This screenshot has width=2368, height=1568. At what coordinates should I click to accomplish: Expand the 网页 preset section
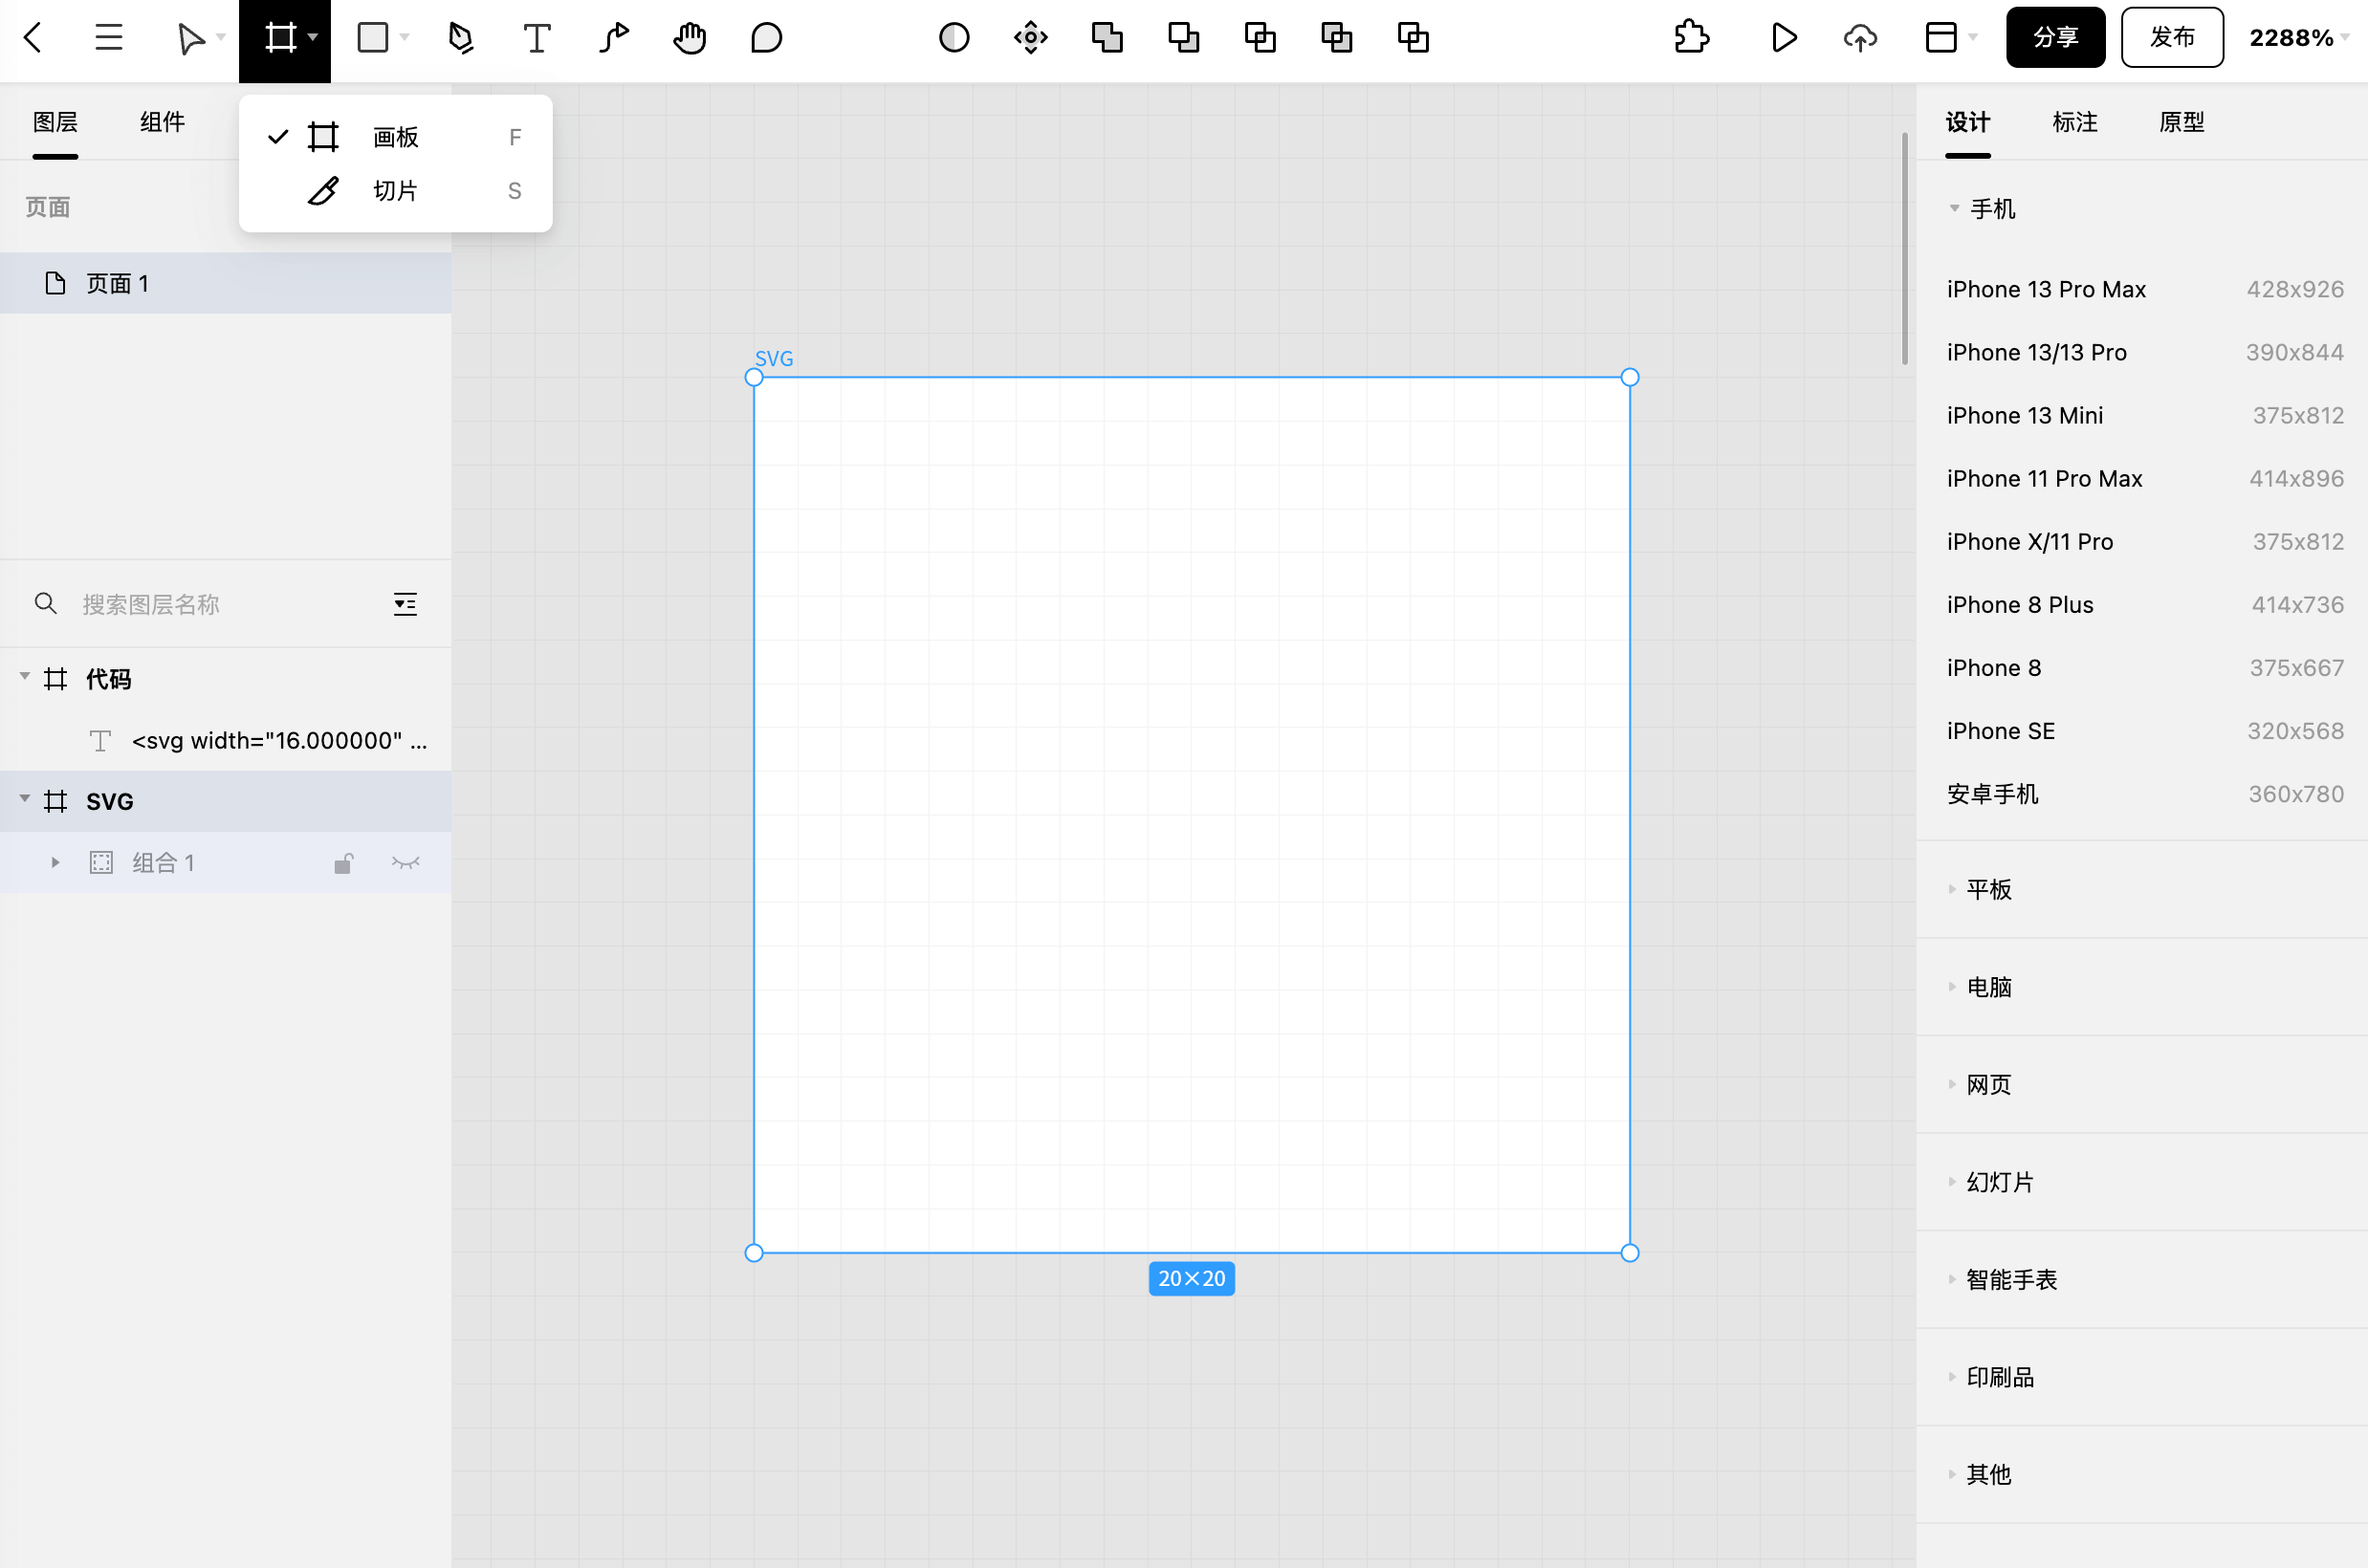1952,1084
